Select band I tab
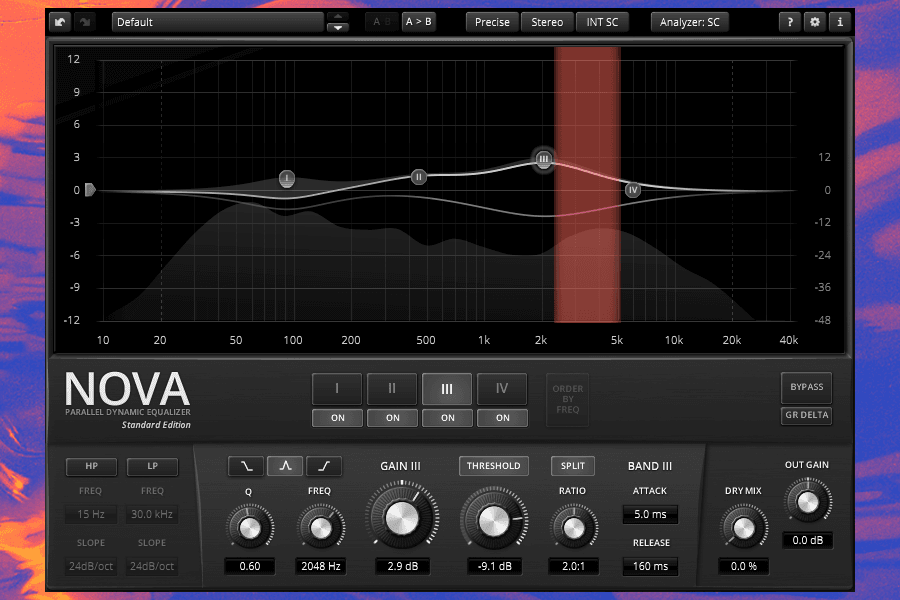900x600 pixels. [337, 389]
